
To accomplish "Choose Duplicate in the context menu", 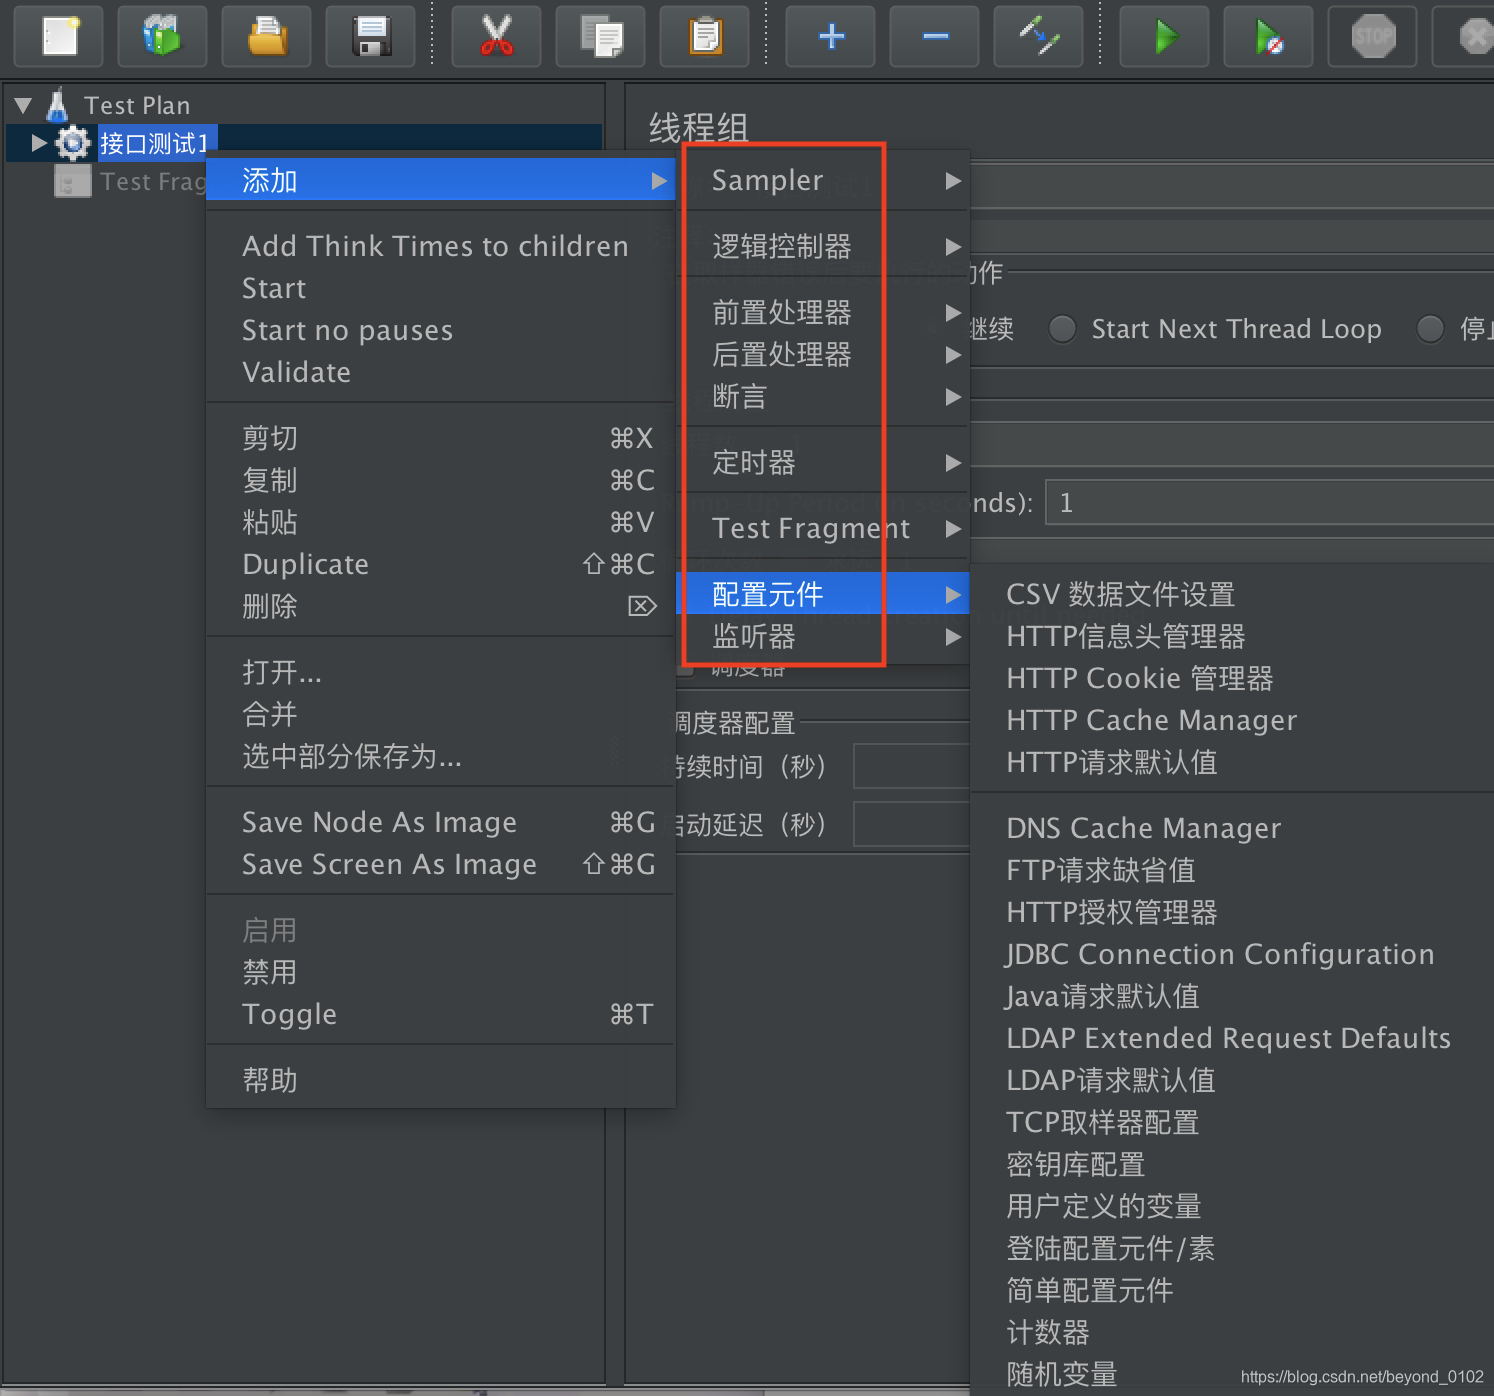I will tap(440, 565).
